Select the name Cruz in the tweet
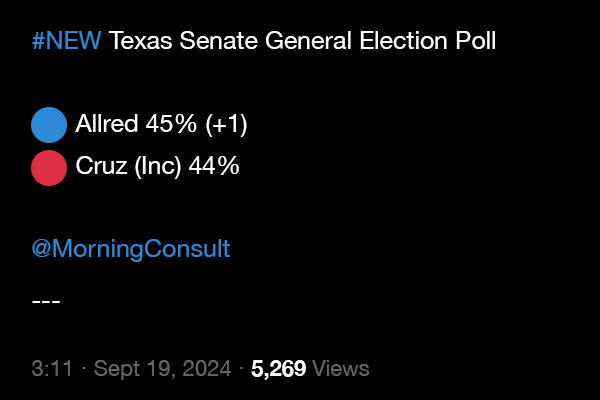Viewport: 600px width, 400px height. (x=101, y=166)
